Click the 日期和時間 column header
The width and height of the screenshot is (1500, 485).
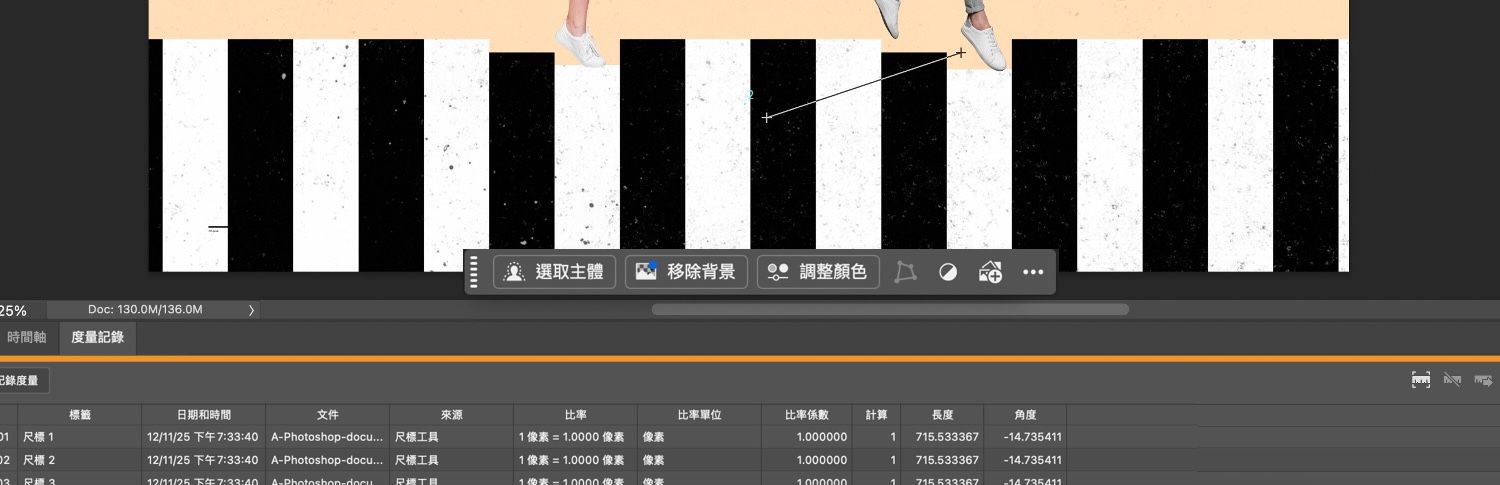coord(204,415)
